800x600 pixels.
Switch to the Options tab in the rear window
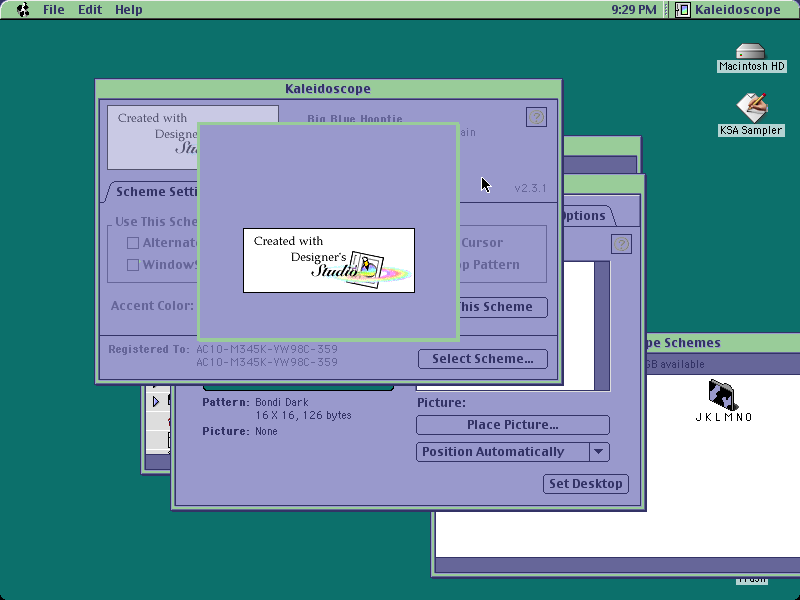pyautogui.click(x=585, y=215)
